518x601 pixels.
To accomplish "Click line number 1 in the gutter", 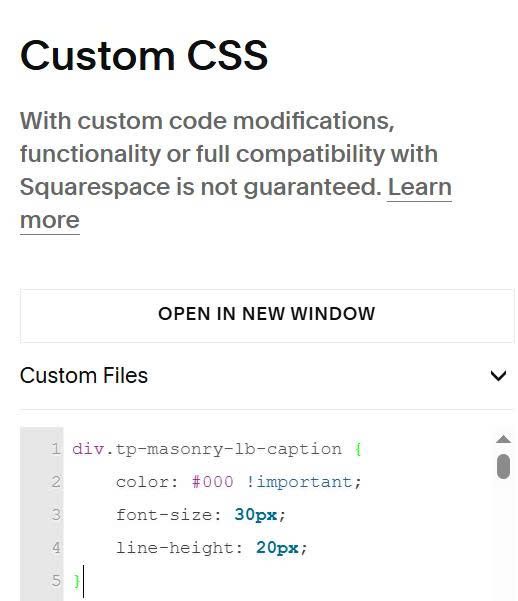I will (56, 449).
